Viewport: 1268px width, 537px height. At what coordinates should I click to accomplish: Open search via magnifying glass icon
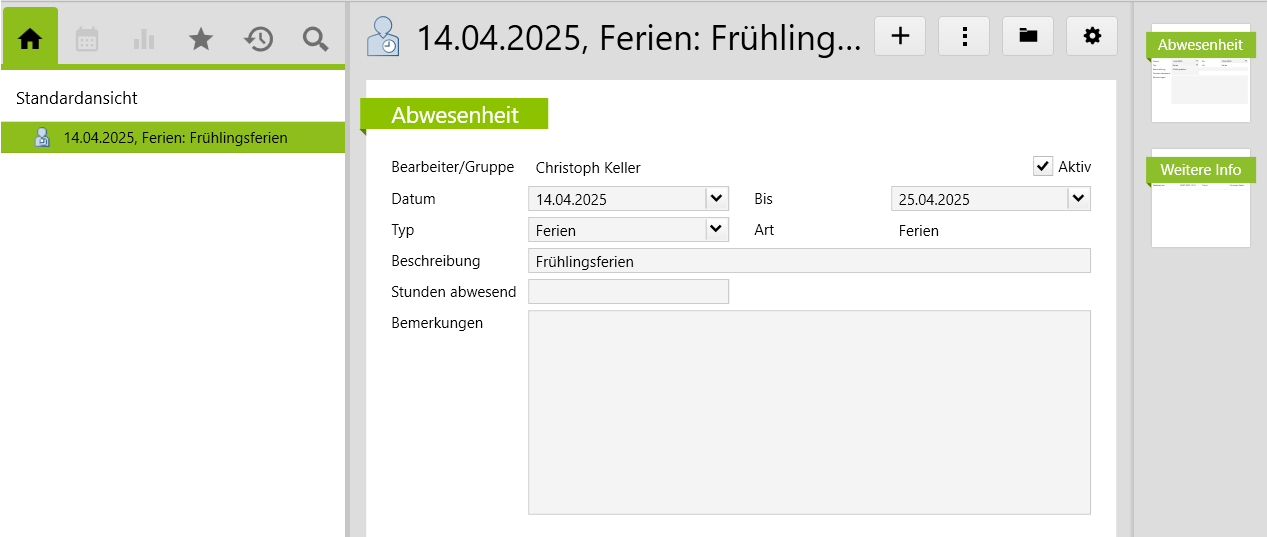tap(315, 39)
